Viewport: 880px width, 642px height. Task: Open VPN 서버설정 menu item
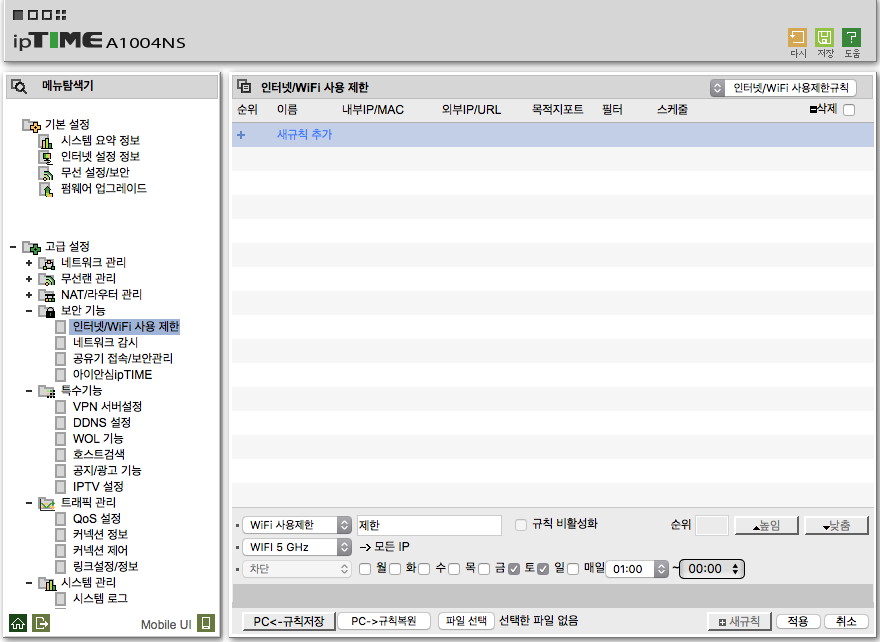point(107,407)
